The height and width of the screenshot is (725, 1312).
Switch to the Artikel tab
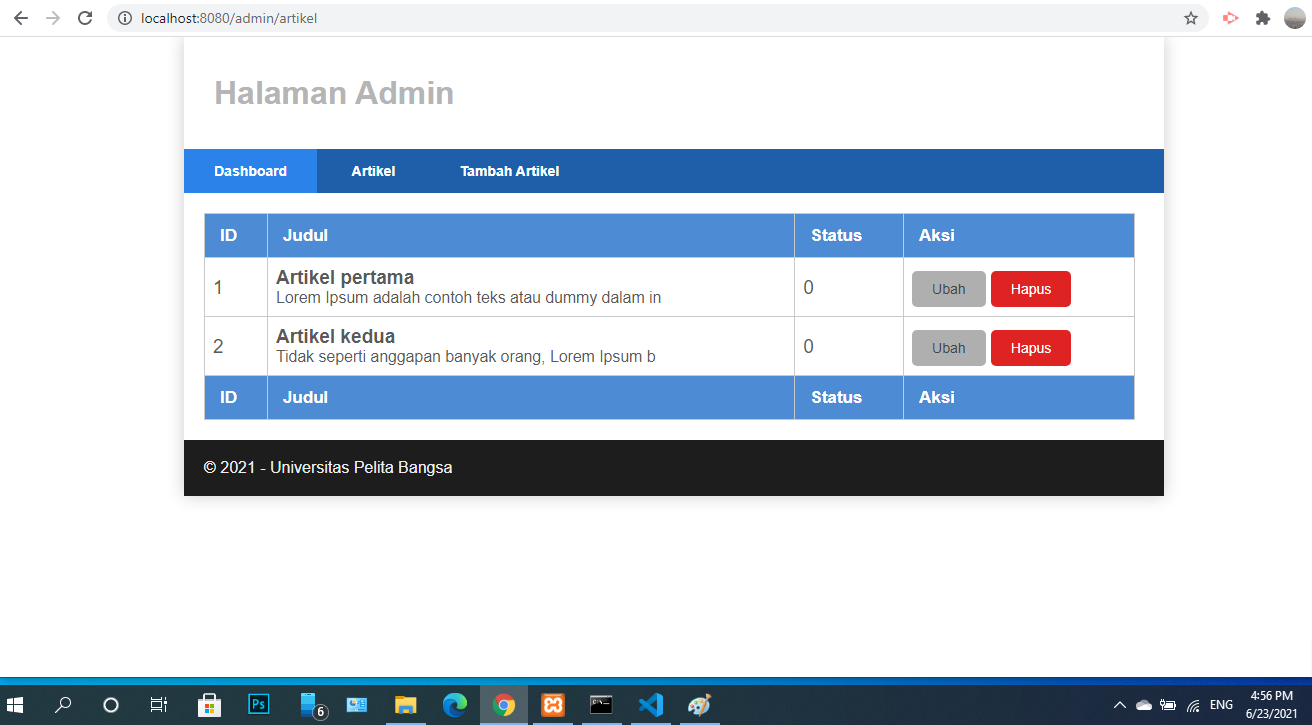click(373, 170)
